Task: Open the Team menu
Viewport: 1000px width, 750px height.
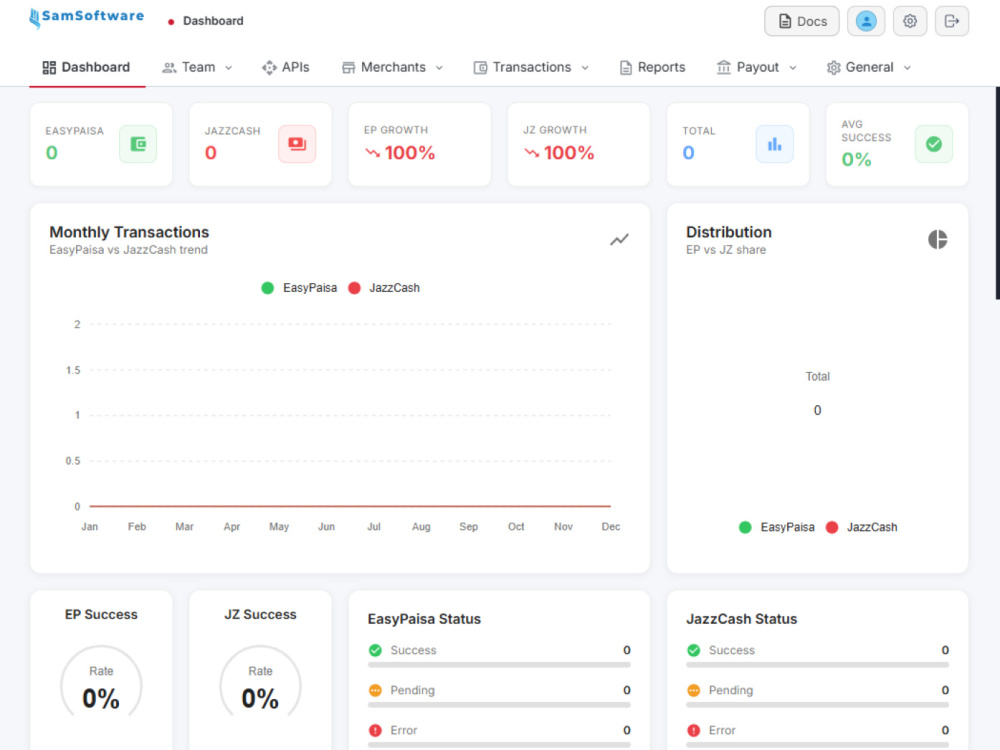Action: coord(197,67)
